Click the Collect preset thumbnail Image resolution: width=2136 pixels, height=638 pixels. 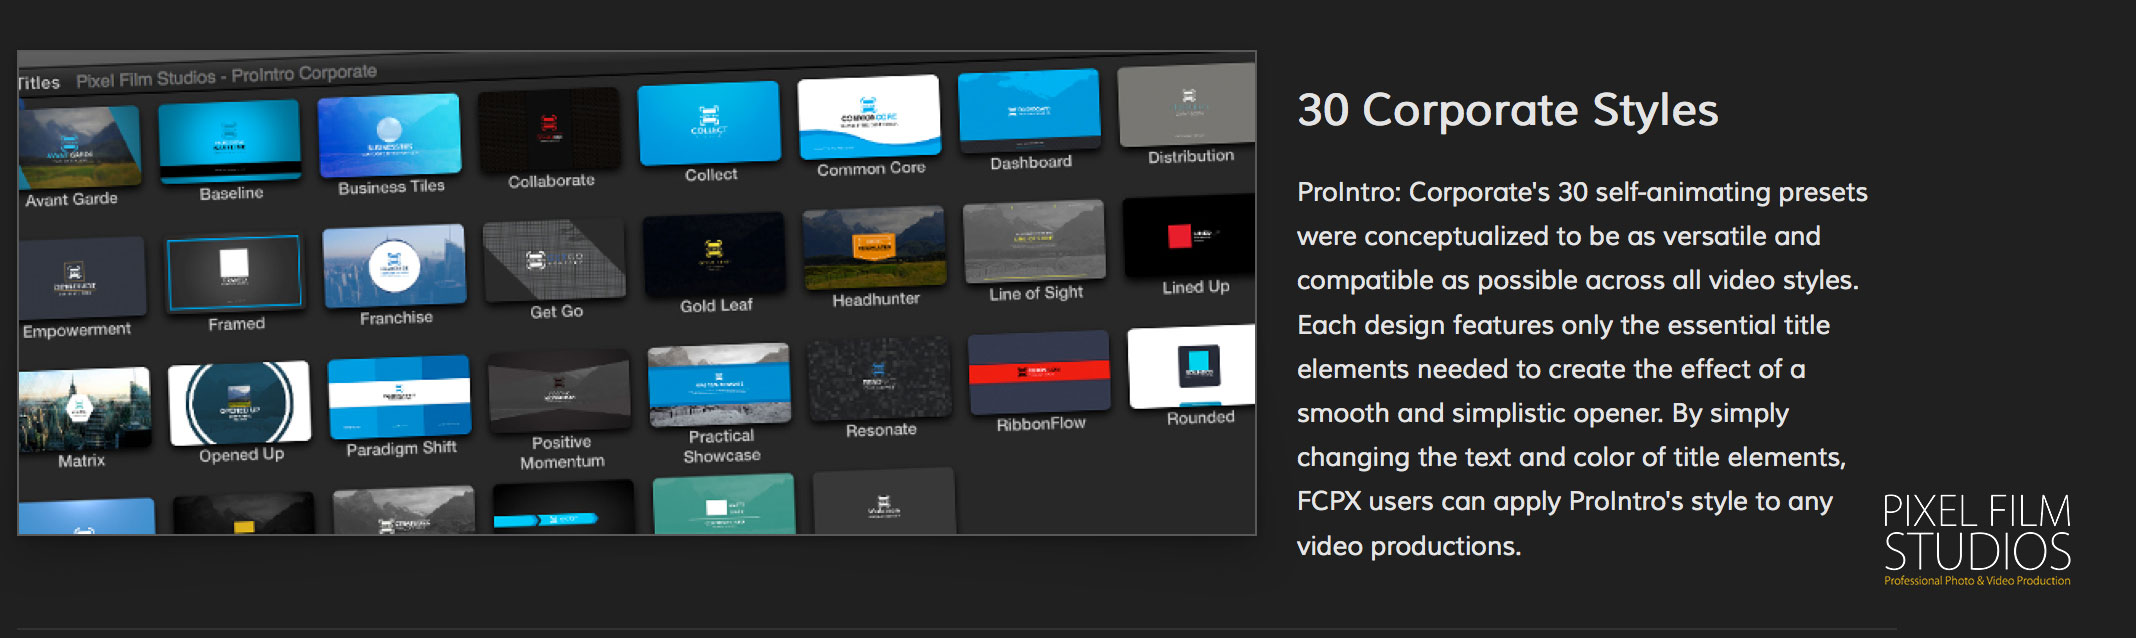click(x=709, y=123)
